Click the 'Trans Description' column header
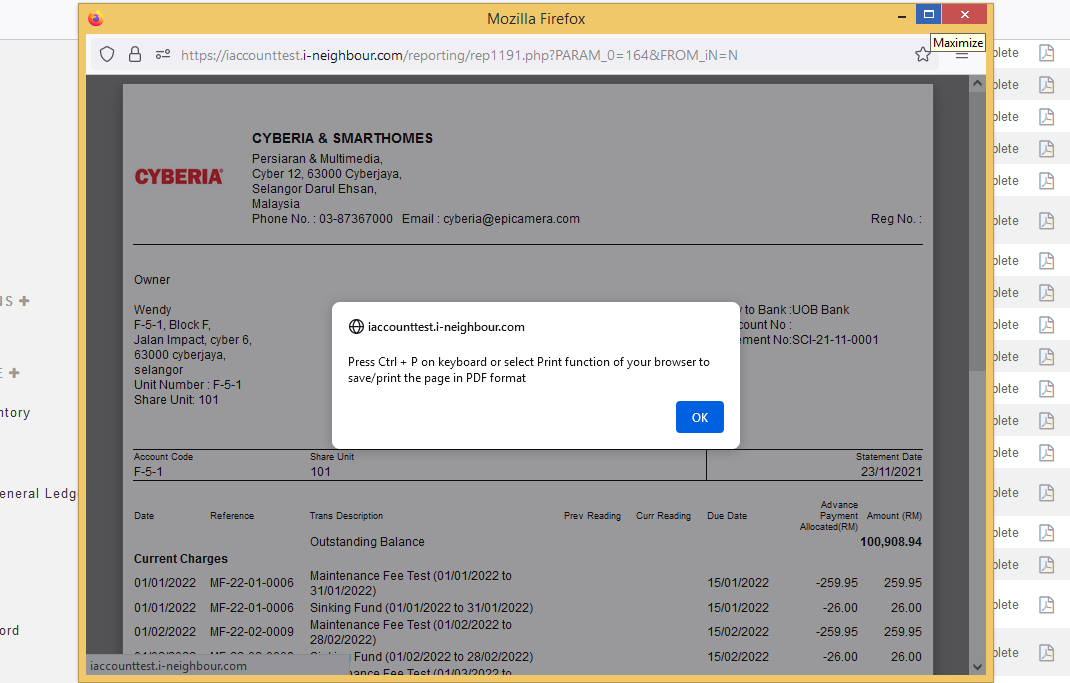The width and height of the screenshot is (1070, 683). [346, 516]
